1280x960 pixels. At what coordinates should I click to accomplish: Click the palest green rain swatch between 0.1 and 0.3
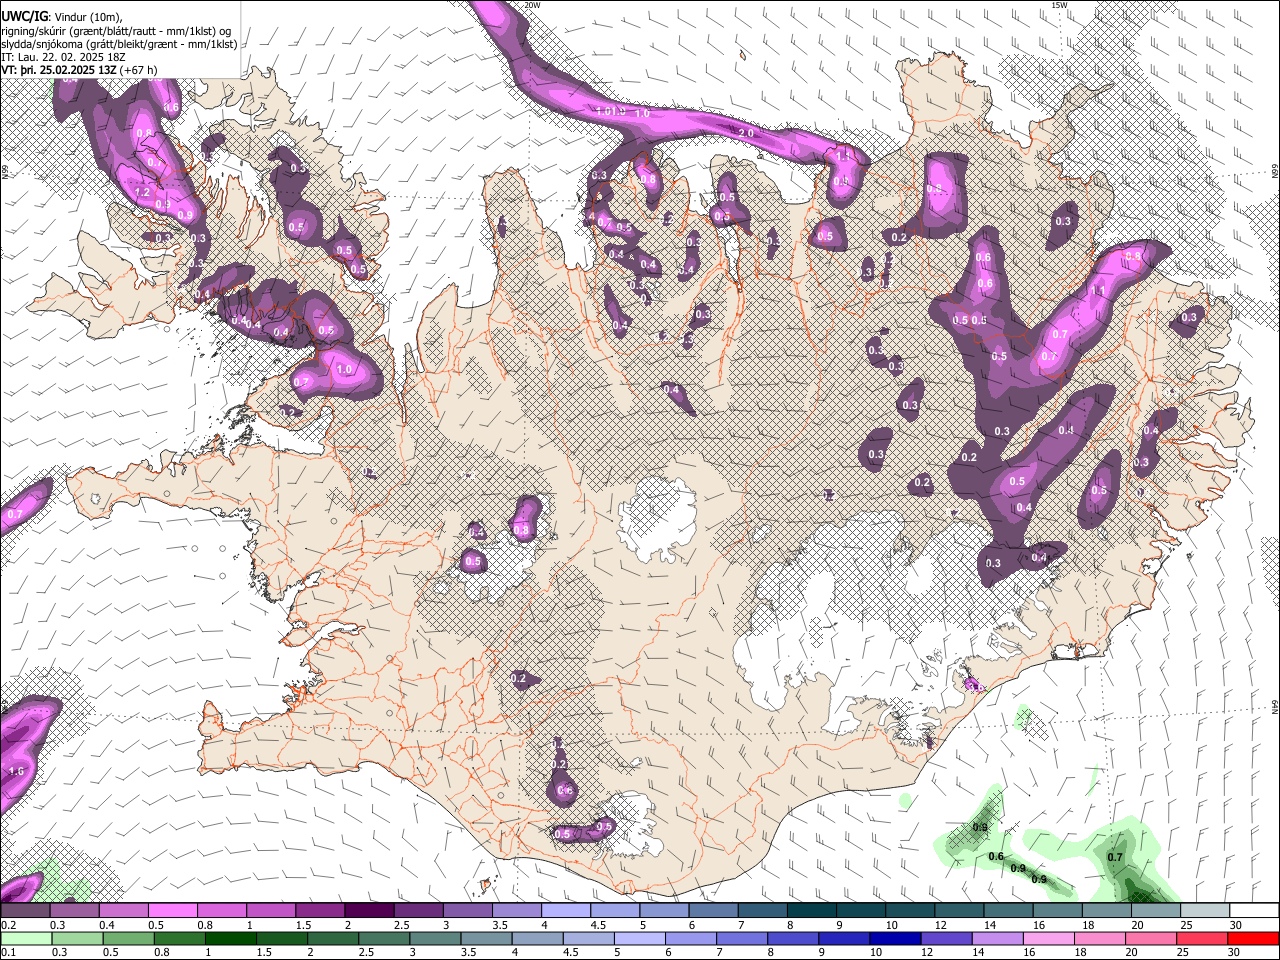(x=26, y=939)
